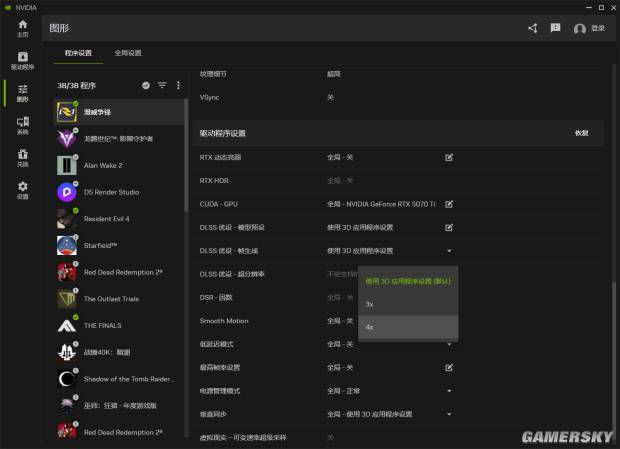Edit DLSS 优设 - 模型预设 via pencil icon
The width and height of the screenshot is (620, 449).
(x=449, y=227)
